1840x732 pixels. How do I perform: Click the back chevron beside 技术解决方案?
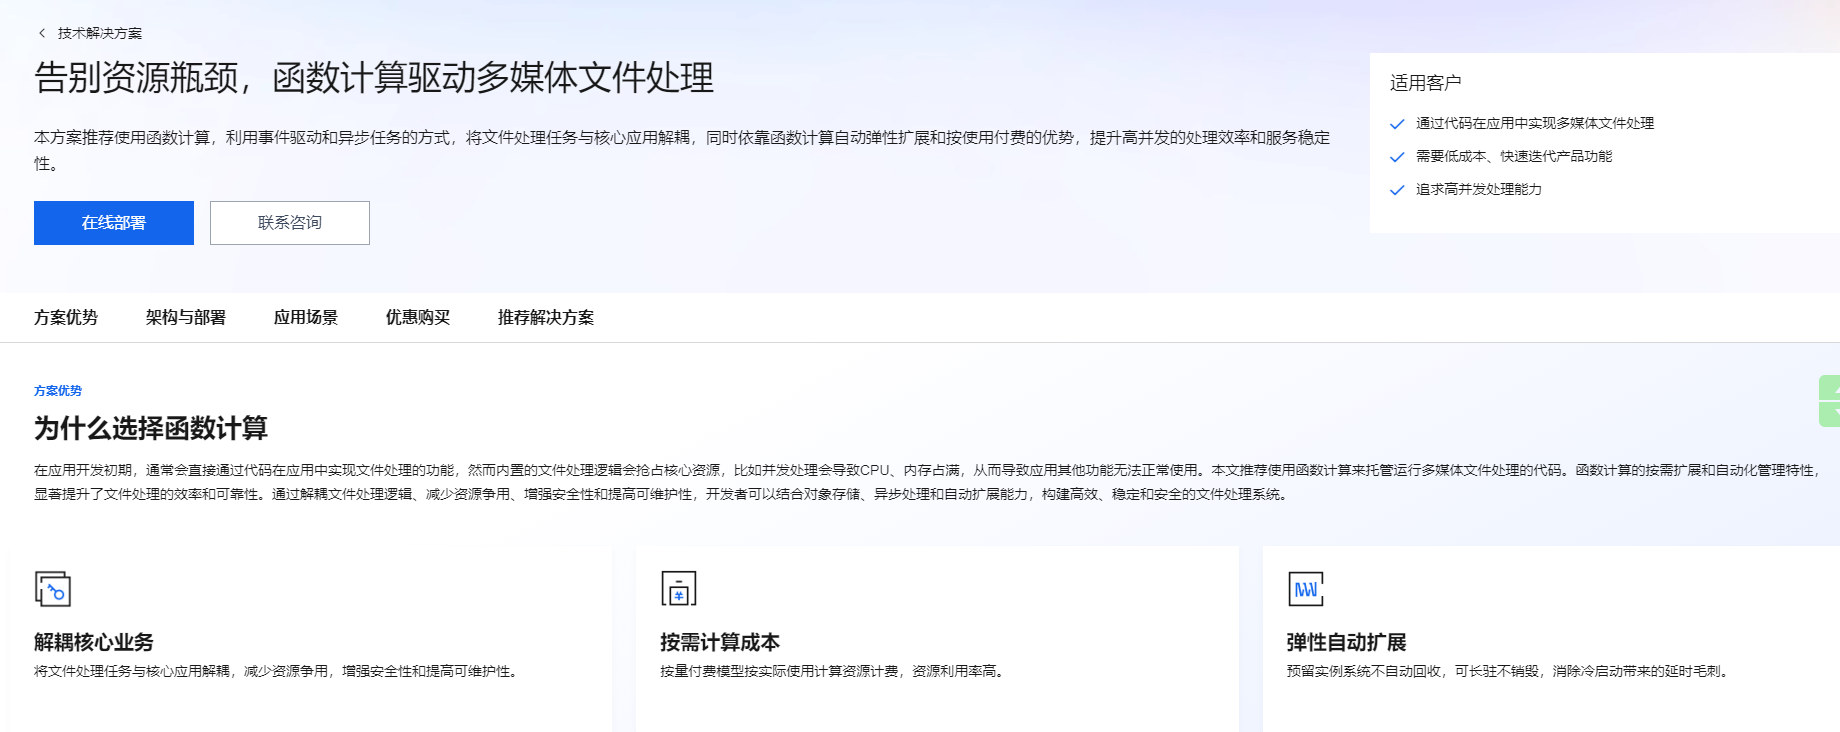pos(42,33)
